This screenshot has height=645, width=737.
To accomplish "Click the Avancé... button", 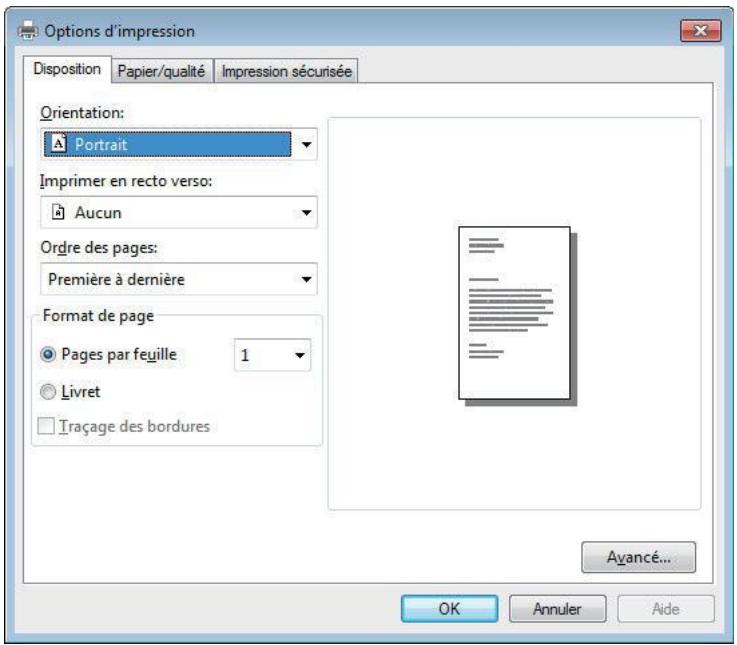I will pyautogui.click(x=639, y=558).
